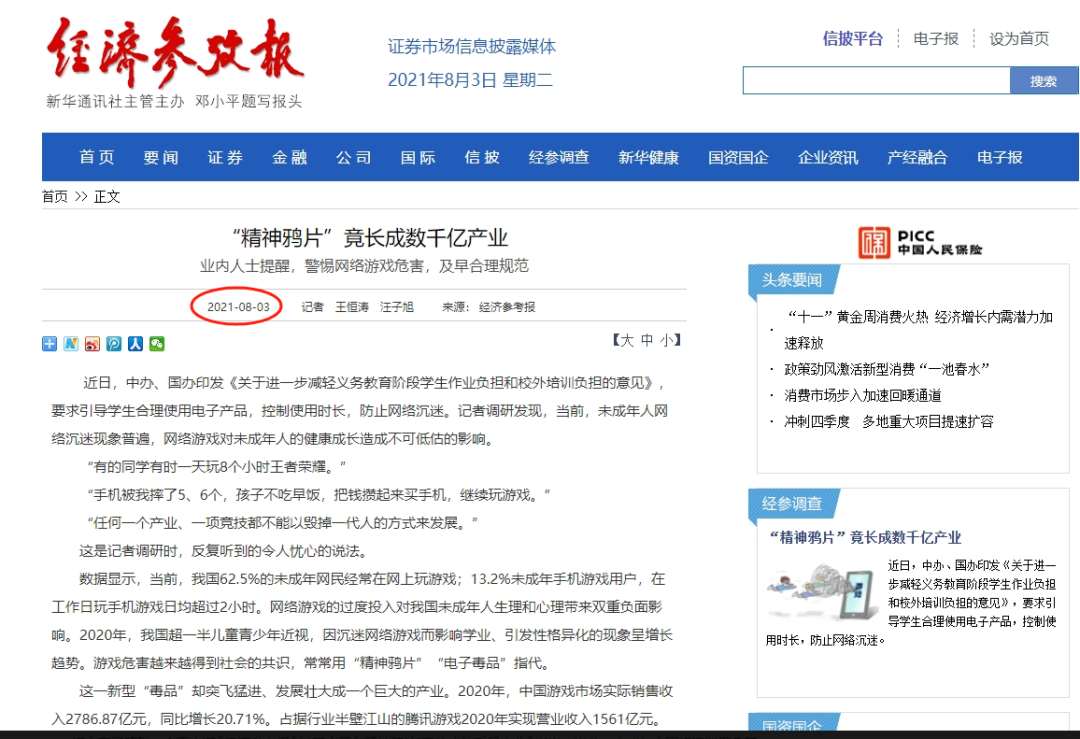Click the 经济参考报 masthead logo

[174, 55]
